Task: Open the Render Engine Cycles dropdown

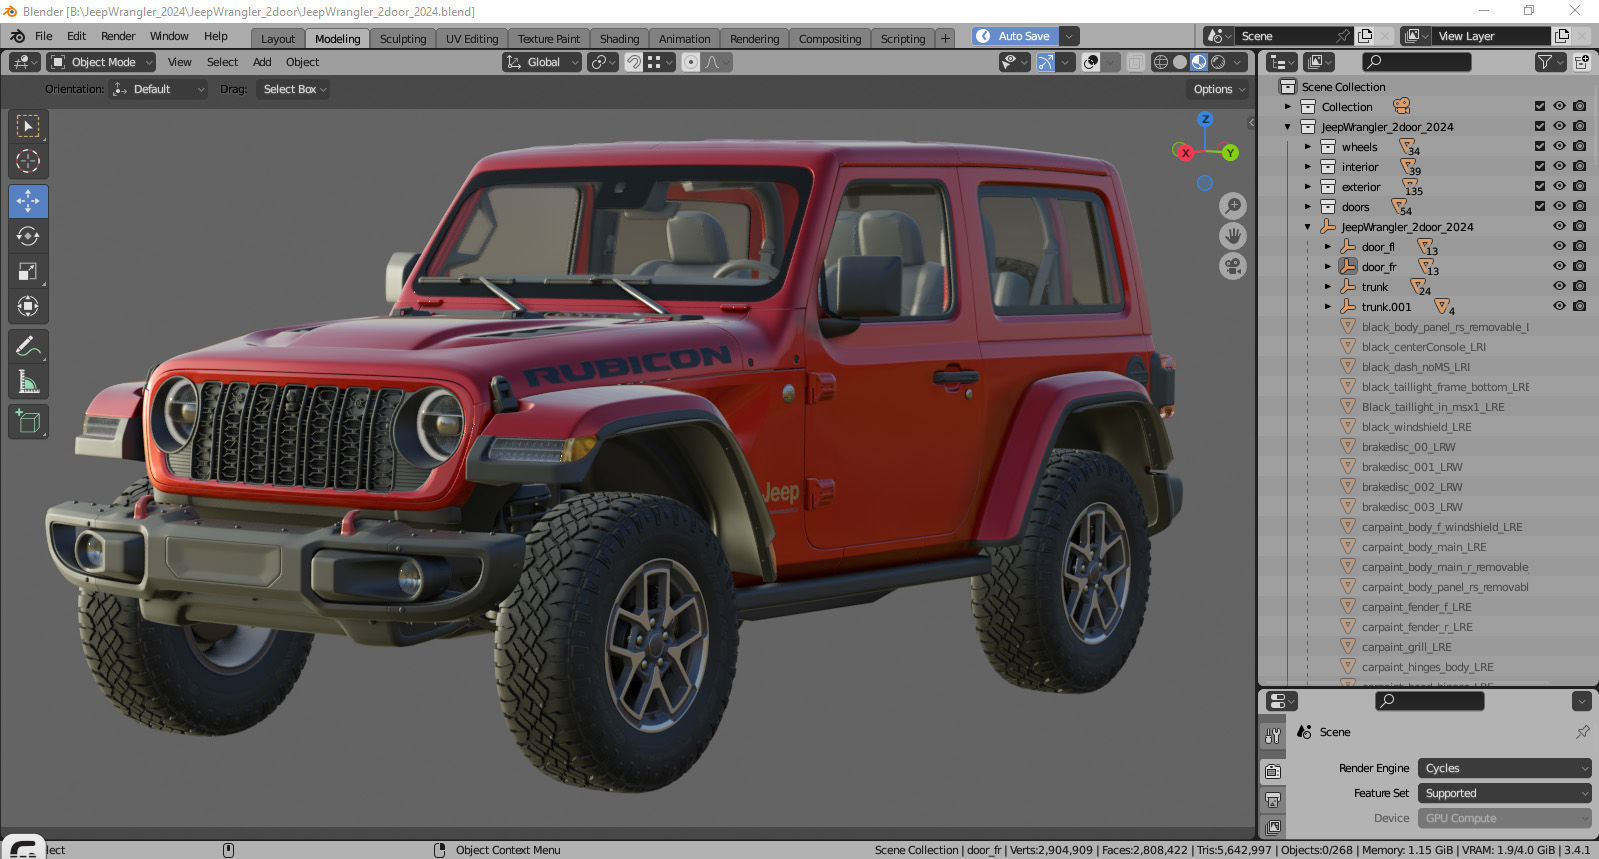Action: [1504, 768]
